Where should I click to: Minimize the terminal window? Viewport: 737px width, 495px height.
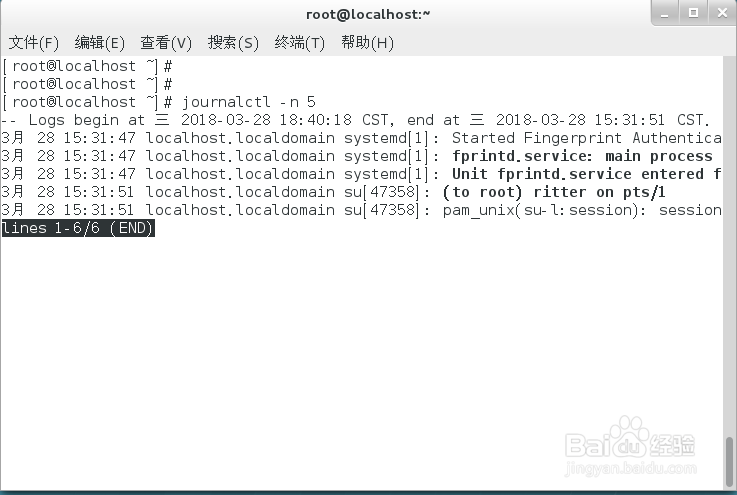[665, 13]
